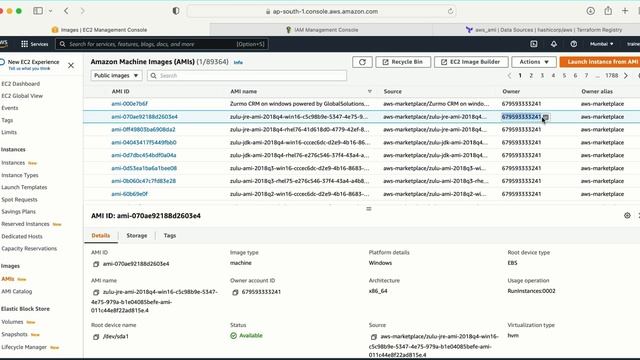Open ami-070ae92188d2603e4 link in table

(144, 117)
